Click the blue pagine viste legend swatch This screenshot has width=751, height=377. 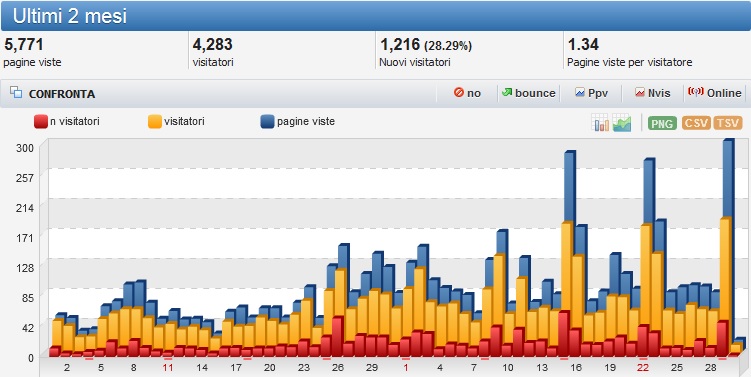point(267,122)
